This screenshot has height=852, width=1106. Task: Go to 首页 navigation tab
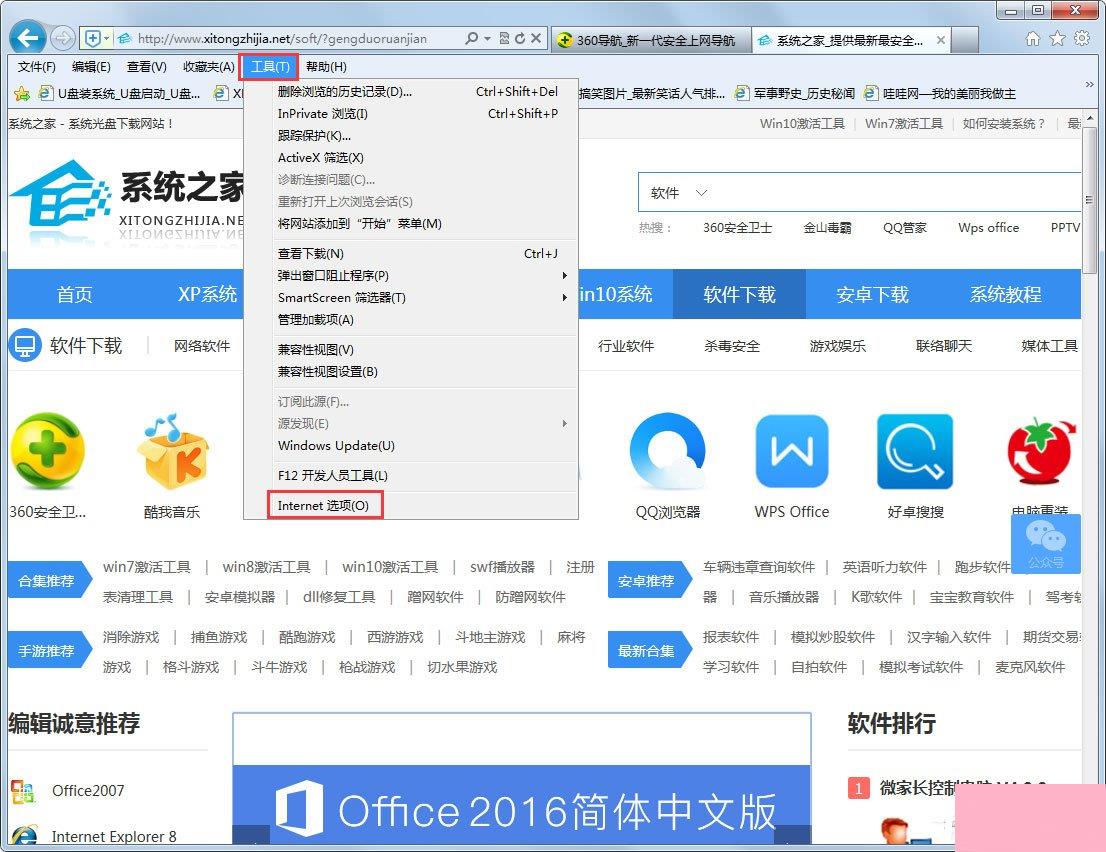click(74, 294)
